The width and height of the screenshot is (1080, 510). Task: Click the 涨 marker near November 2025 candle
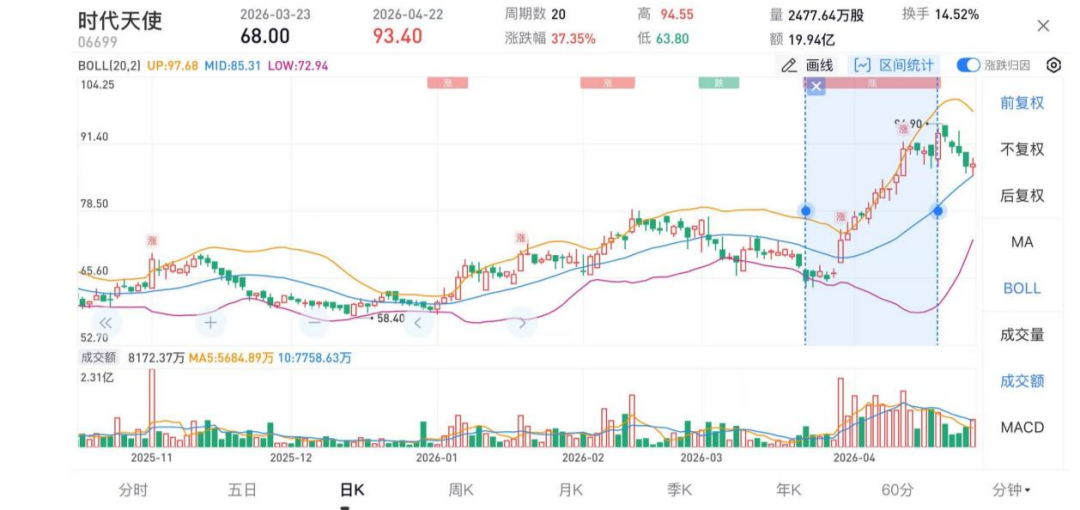coord(152,241)
